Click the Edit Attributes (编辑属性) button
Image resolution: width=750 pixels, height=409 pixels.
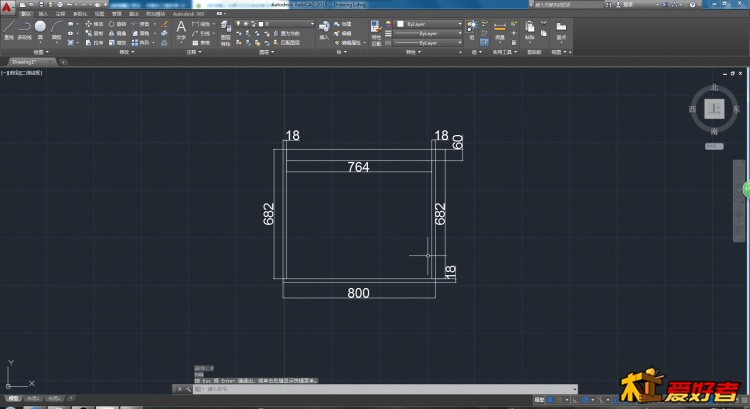click(x=350, y=43)
